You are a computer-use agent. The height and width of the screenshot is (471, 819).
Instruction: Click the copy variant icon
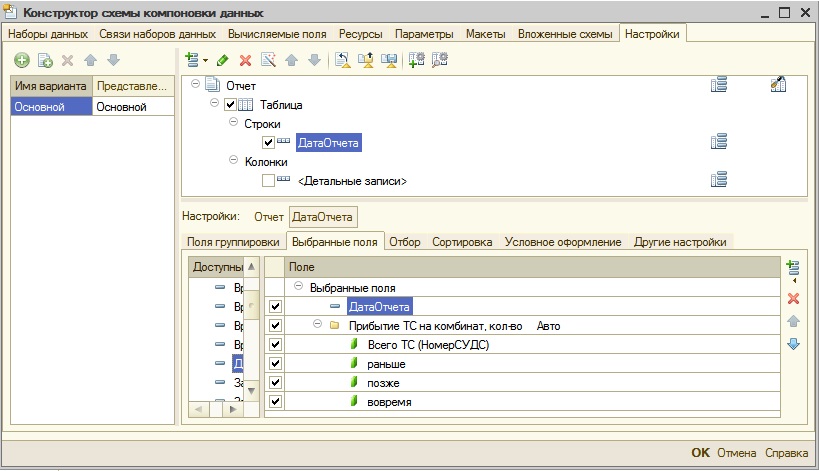coord(45,61)
